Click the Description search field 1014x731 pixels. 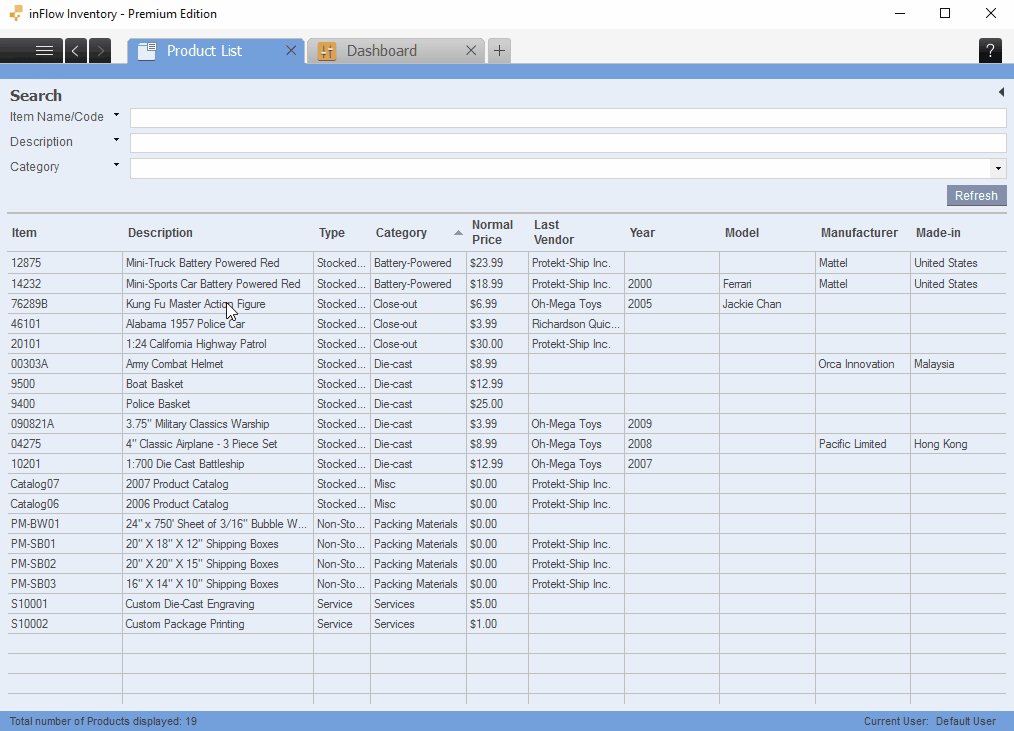(x=568, y=143)
